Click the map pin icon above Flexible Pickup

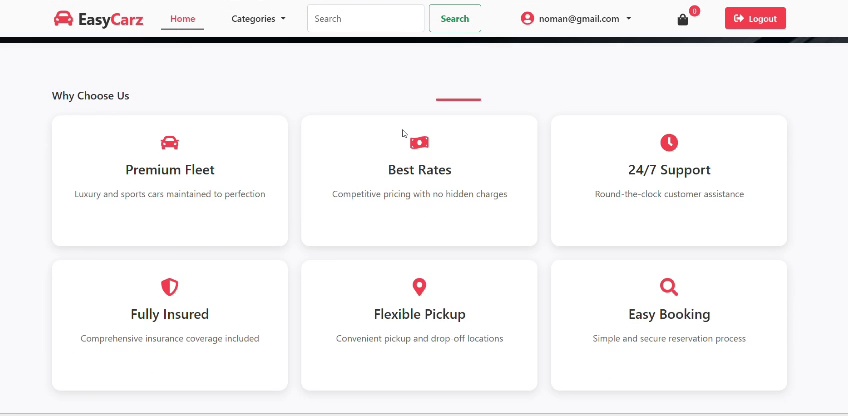(419, 287)
